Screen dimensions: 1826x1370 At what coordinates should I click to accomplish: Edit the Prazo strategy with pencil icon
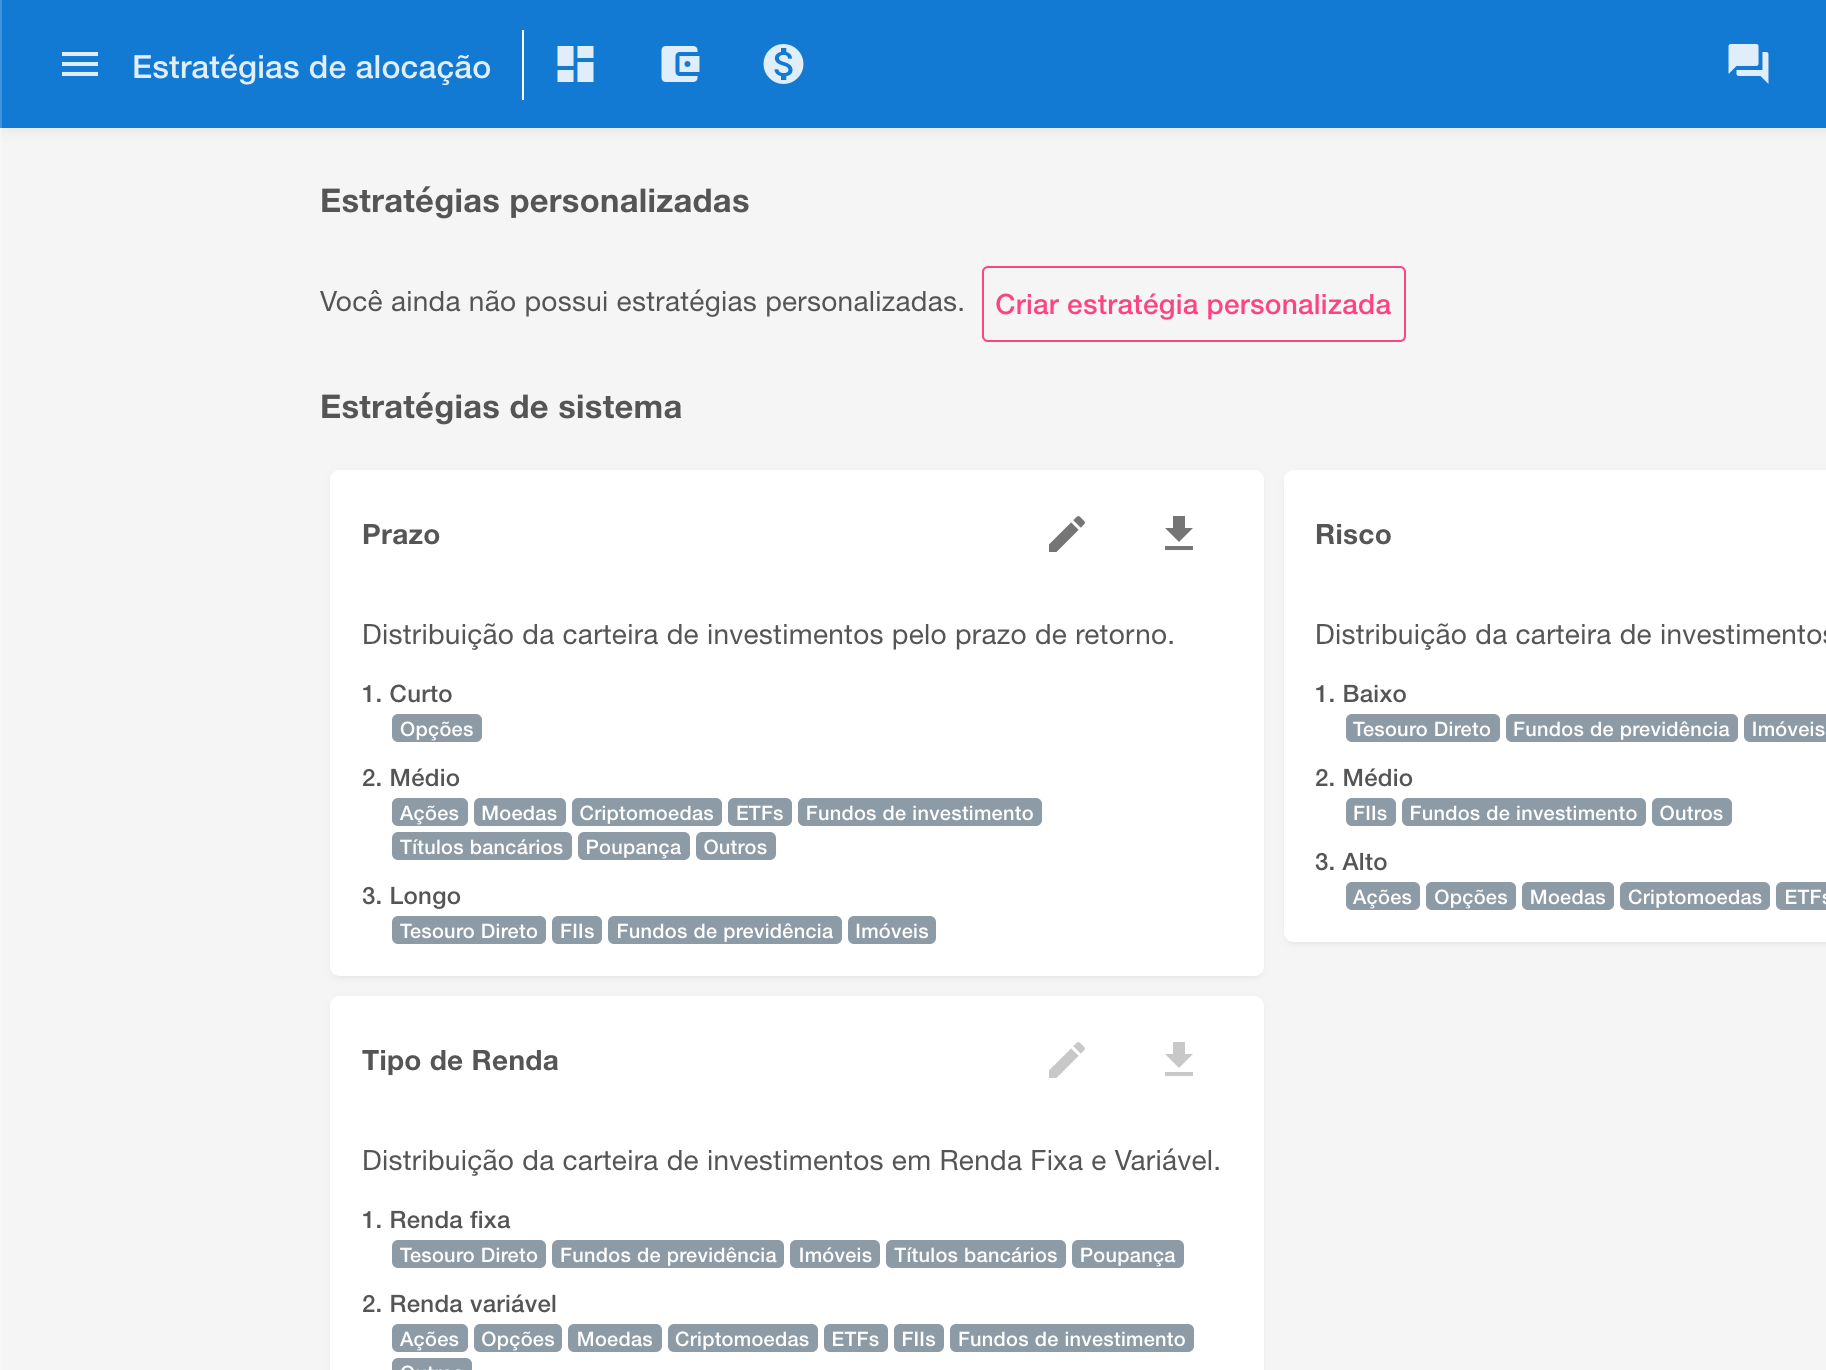(x=1066, y=534)
